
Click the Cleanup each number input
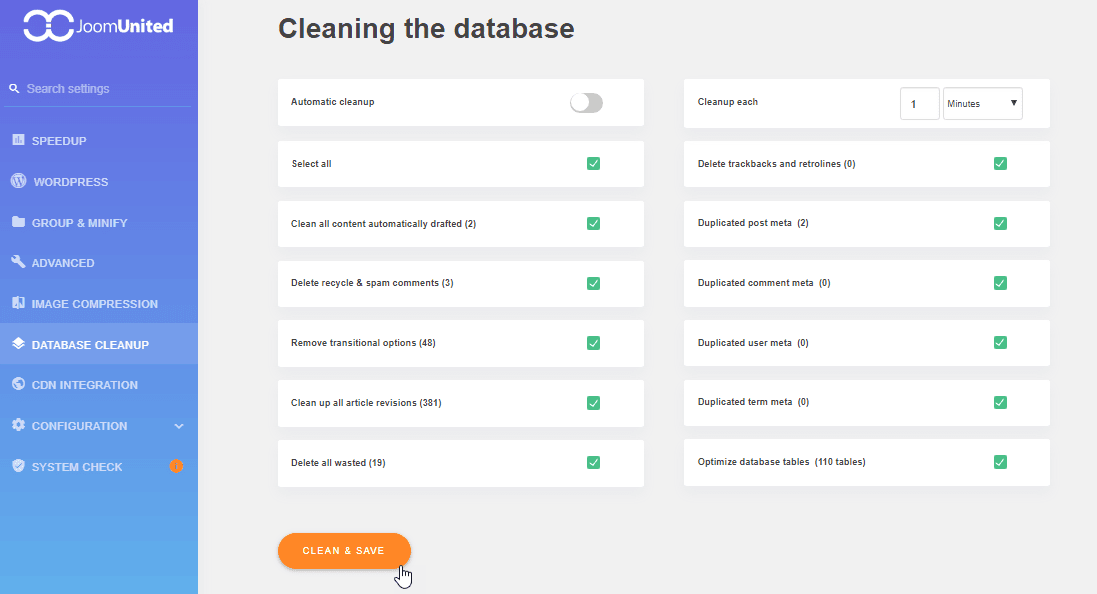(919, 104)
